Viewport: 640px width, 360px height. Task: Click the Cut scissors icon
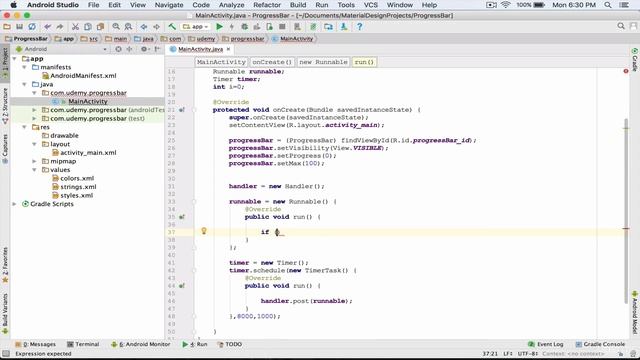[76, 27]
